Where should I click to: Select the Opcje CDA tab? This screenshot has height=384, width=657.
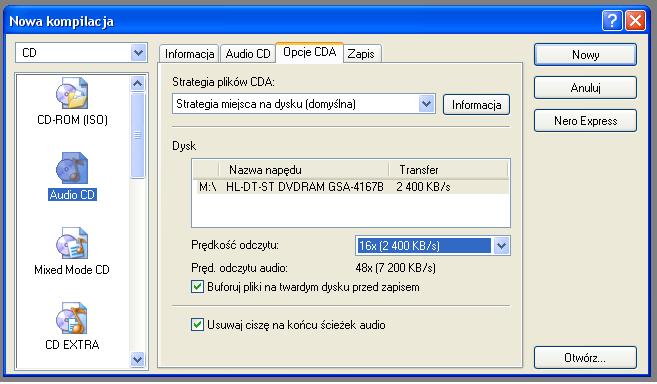(x=310, y=52)
